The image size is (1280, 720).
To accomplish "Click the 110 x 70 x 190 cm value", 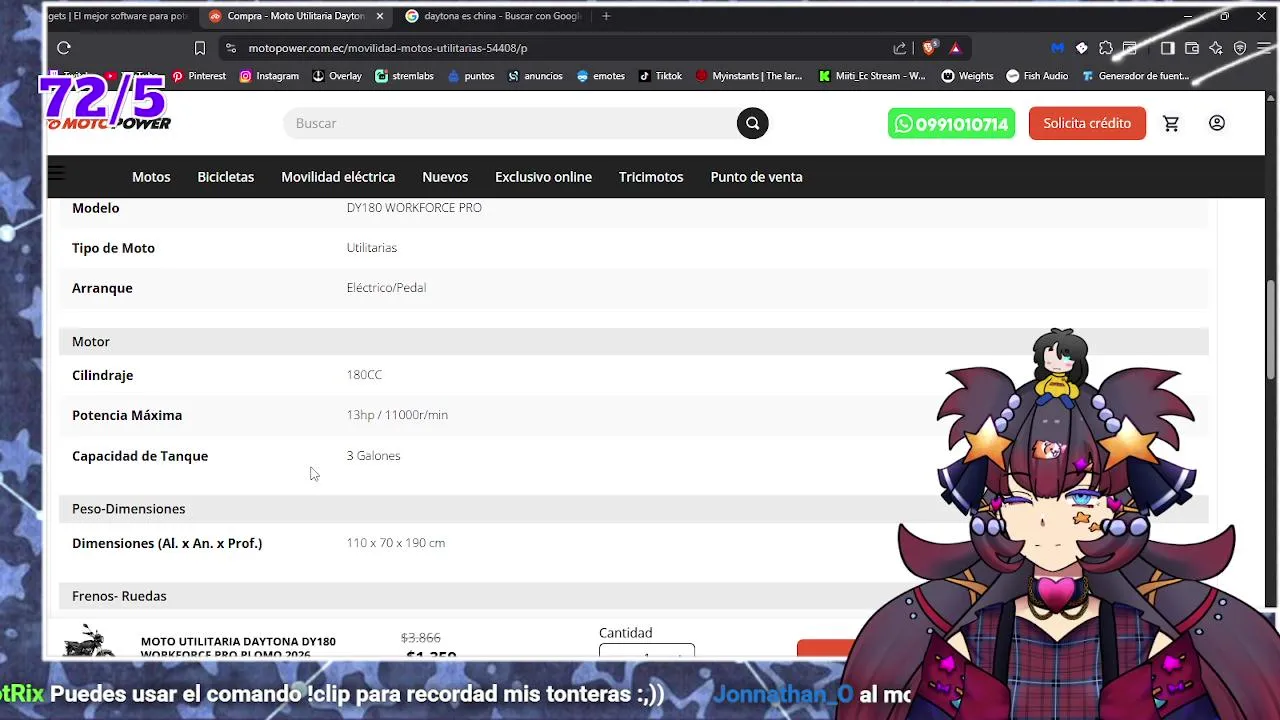I will [x=395, y=542].
